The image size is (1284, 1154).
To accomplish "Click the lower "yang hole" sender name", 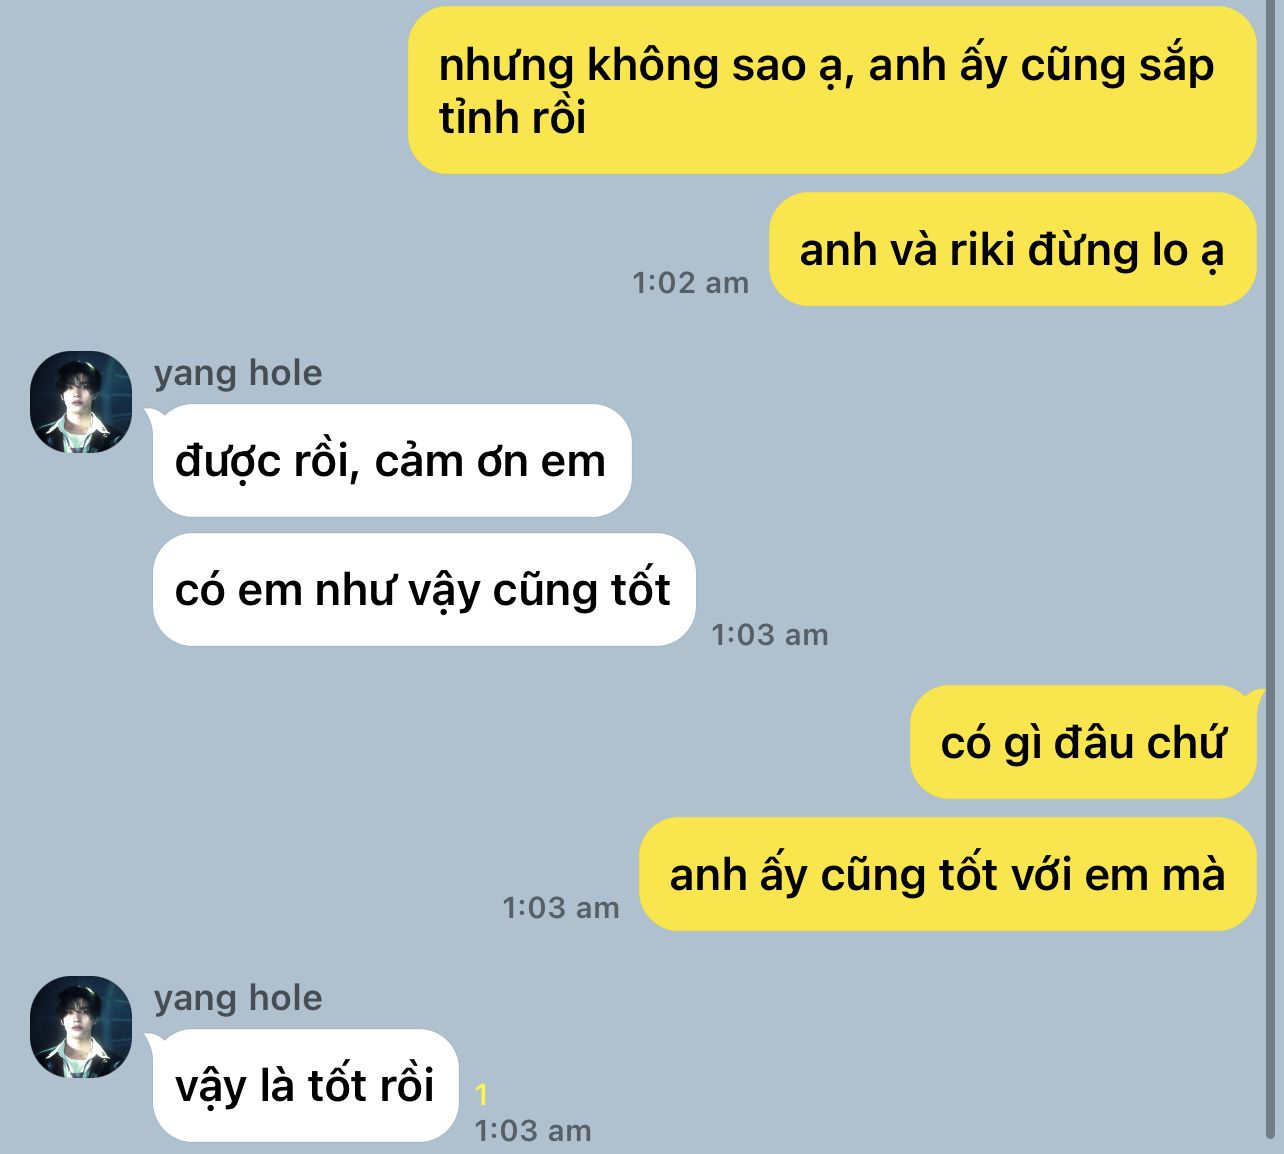I will [x=238, y=998].
